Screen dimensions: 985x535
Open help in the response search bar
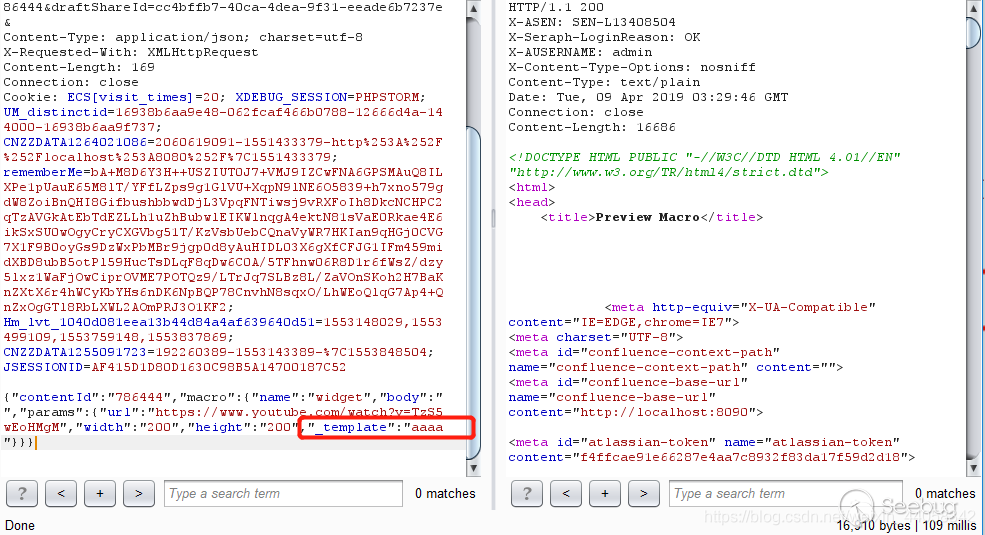[x=527, y=494]
